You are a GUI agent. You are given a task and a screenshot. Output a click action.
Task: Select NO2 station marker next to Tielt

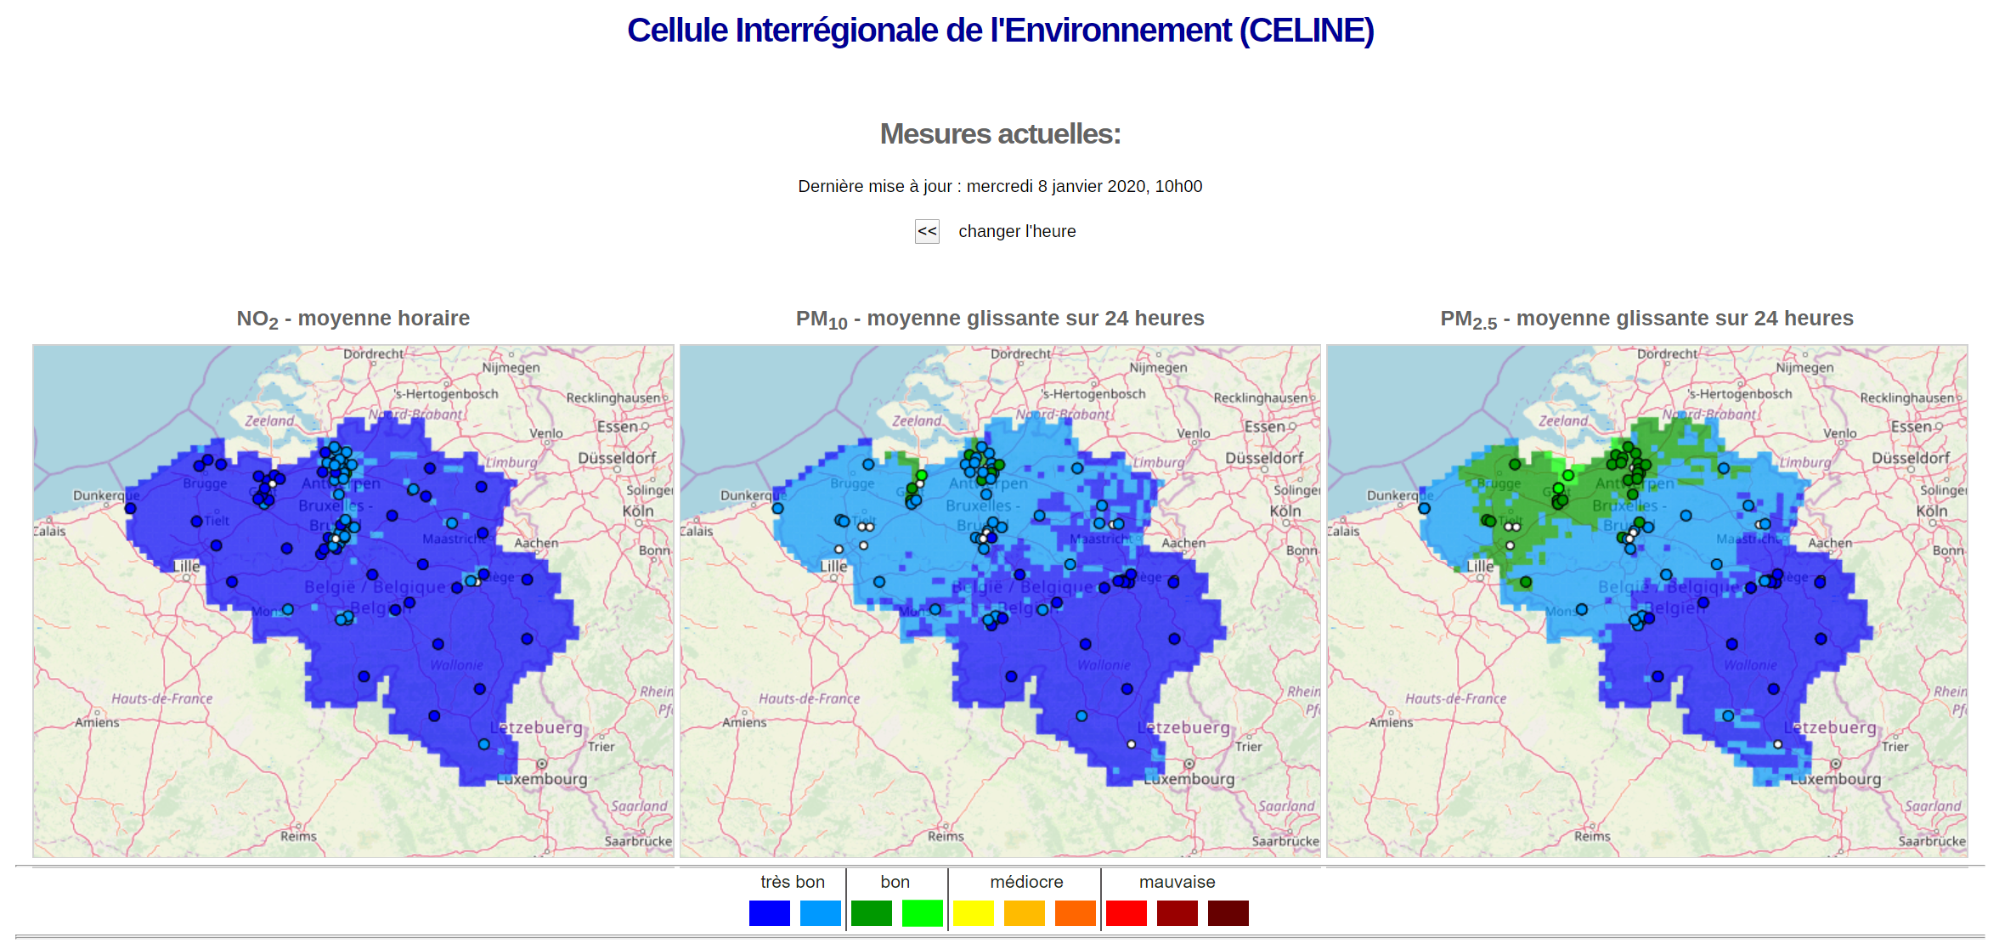pos(197,521)
